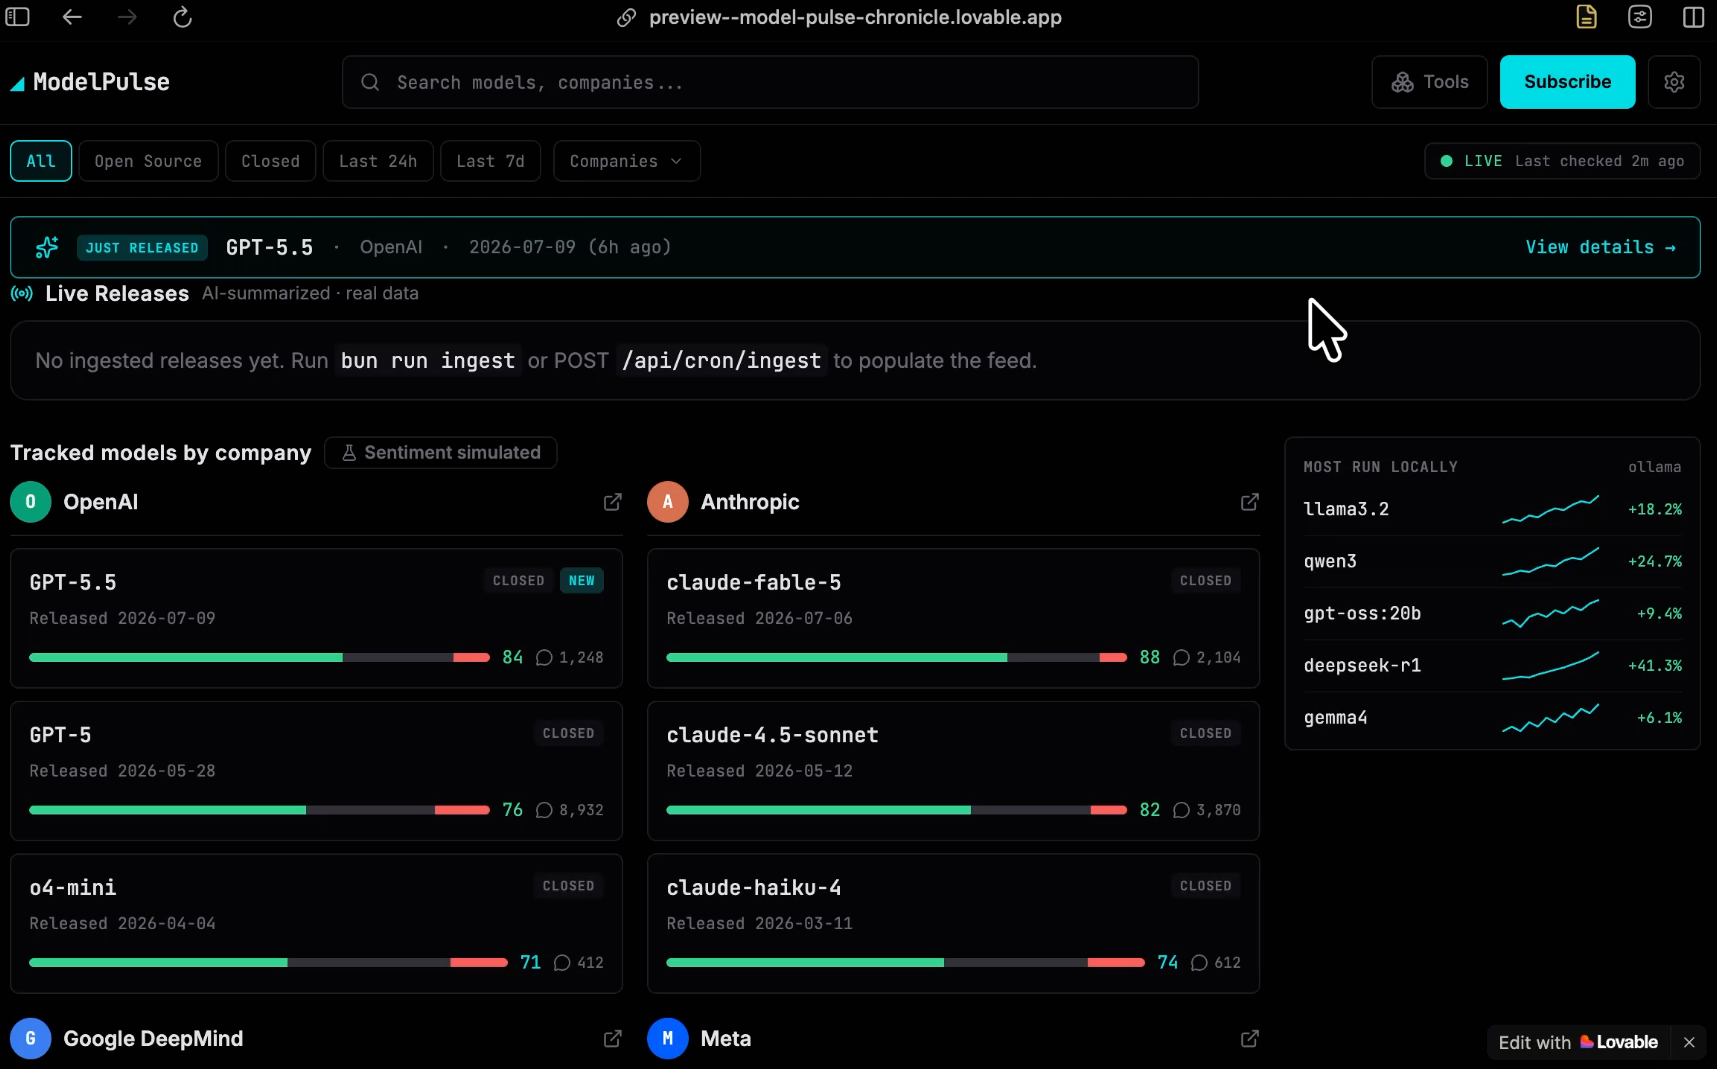Click the Subscribe button
1717x1069 pixels.
[x=1567, y=82]
